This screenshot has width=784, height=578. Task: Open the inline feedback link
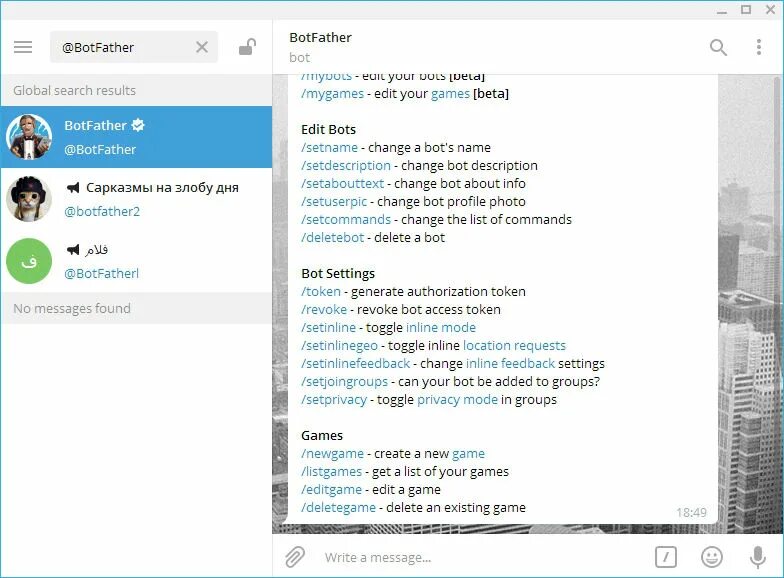[510, 364]
